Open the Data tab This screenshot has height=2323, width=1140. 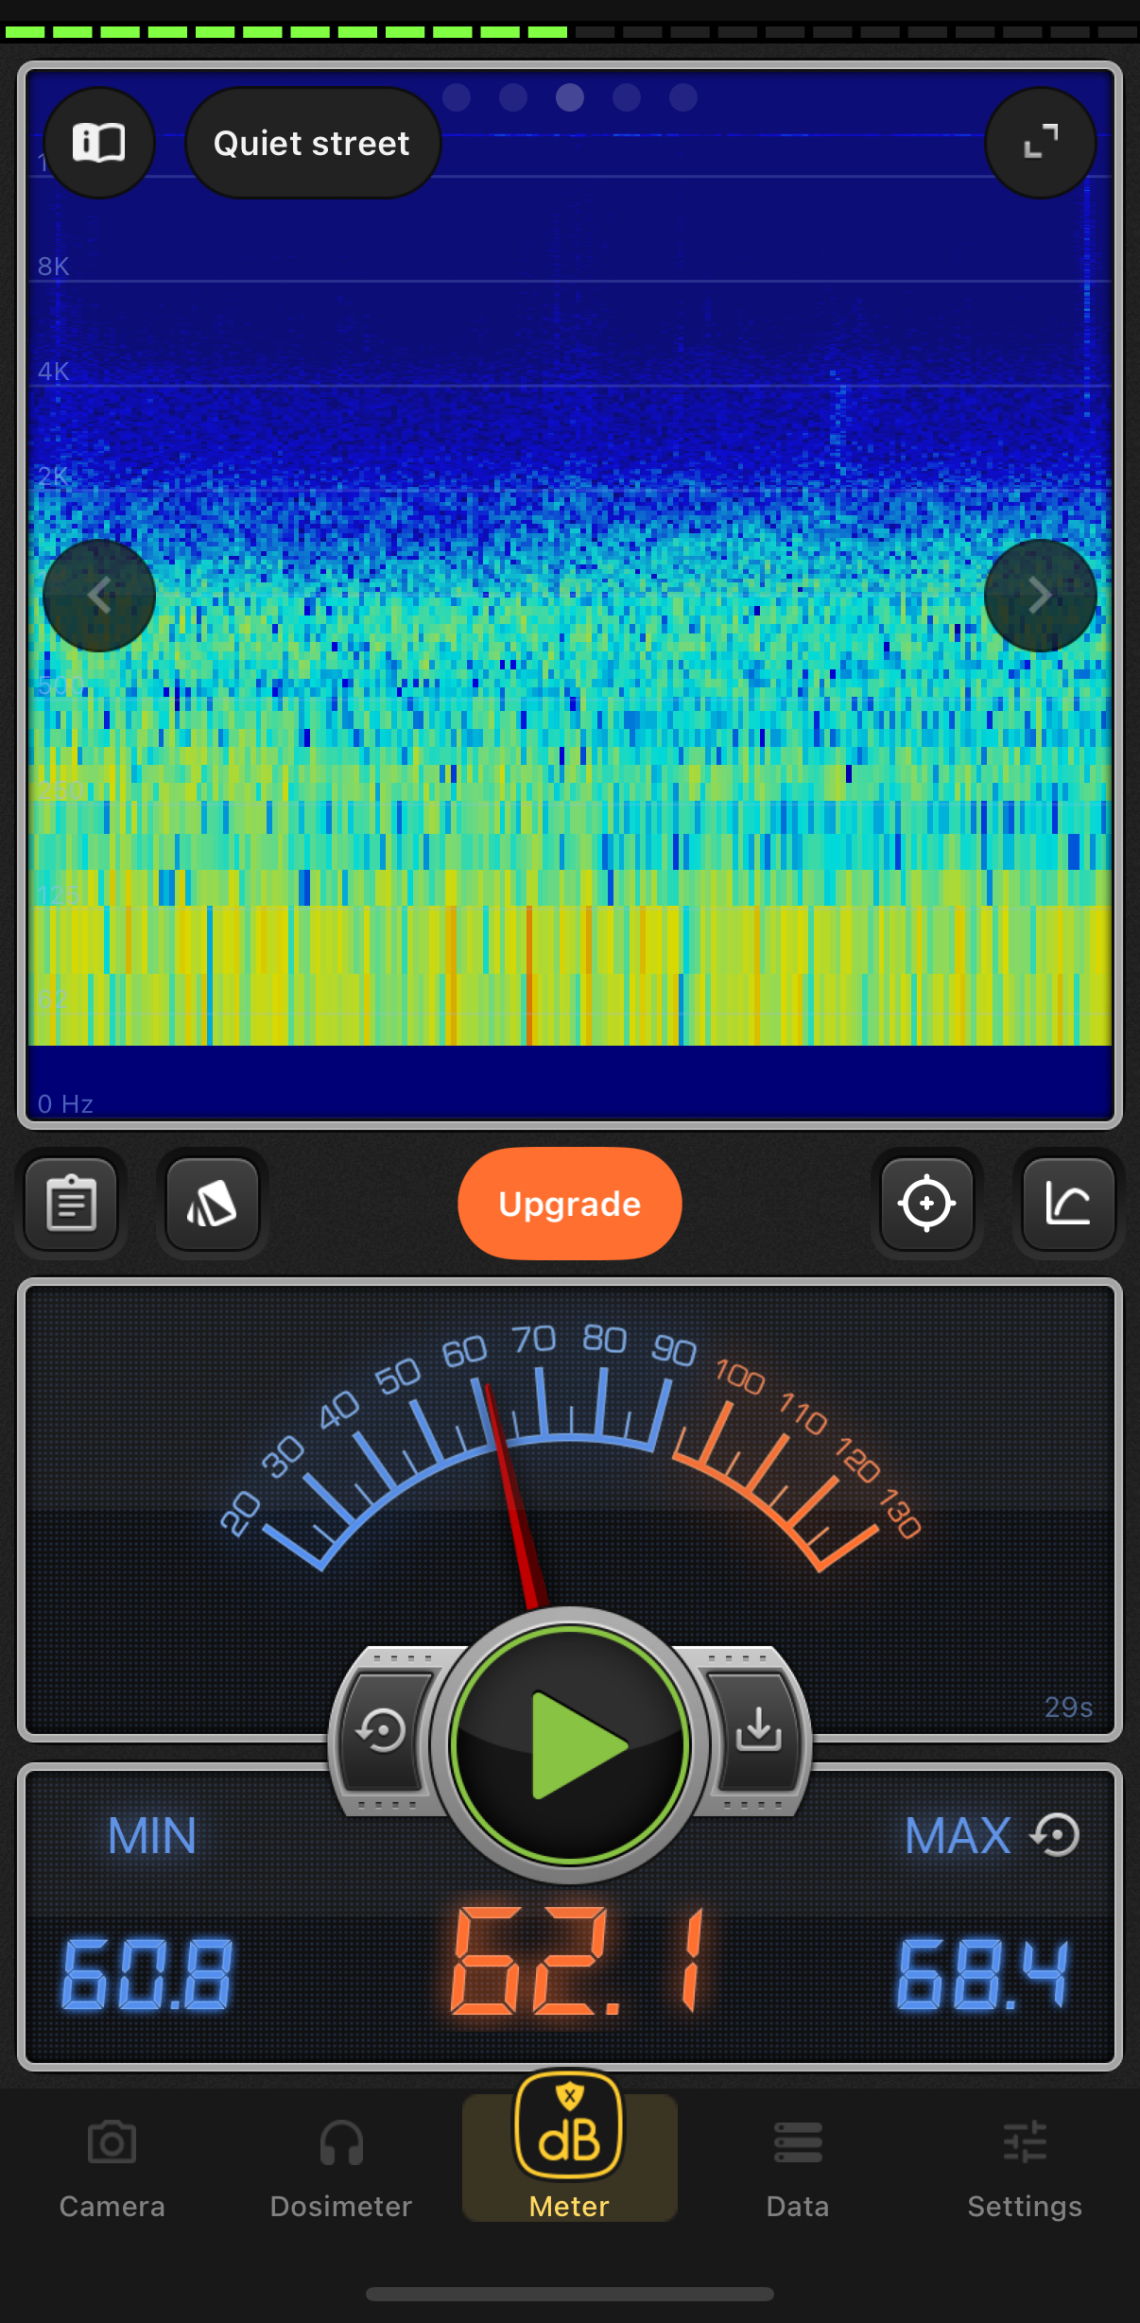[797, 2166]
